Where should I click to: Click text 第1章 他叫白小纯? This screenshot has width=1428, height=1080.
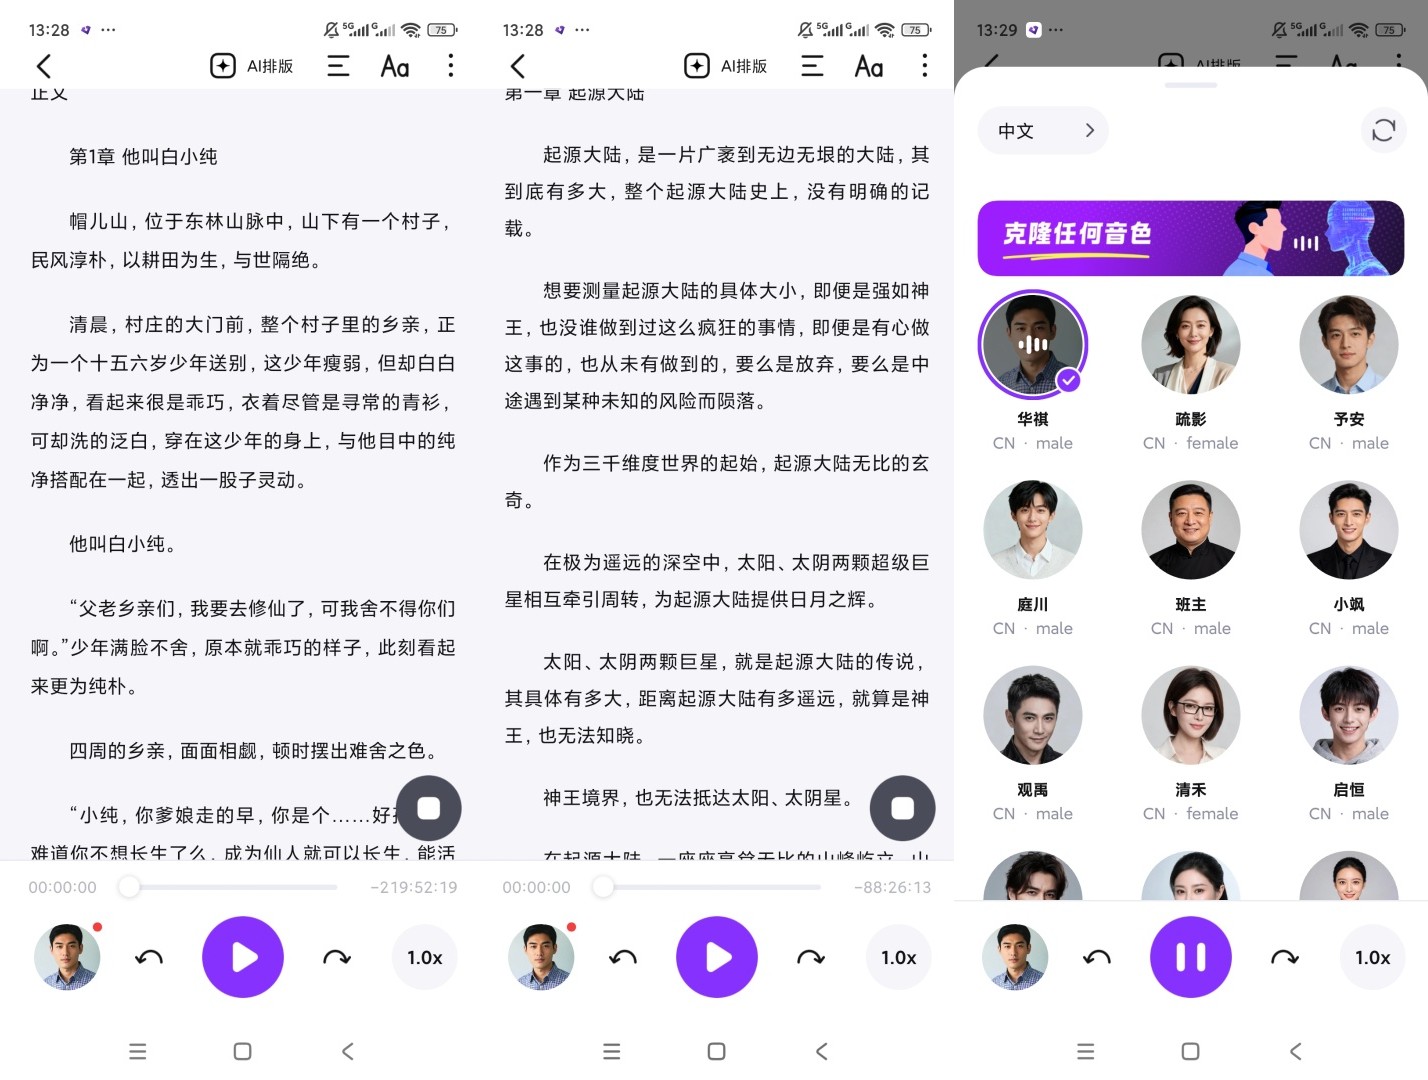coord(143,156)
